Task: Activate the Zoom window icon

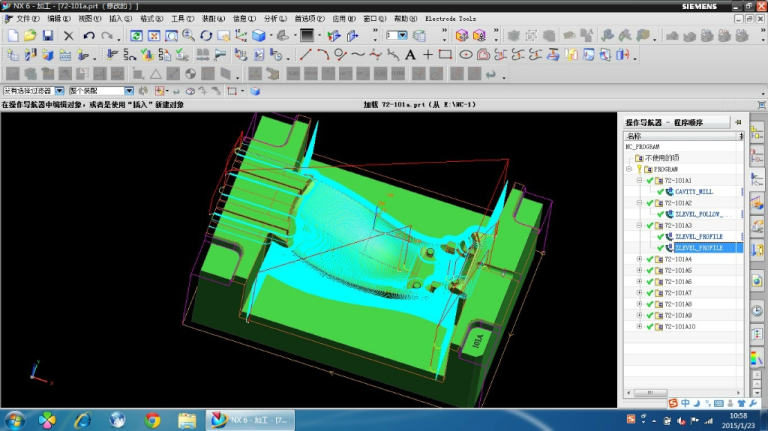Action: click(171, 36)
